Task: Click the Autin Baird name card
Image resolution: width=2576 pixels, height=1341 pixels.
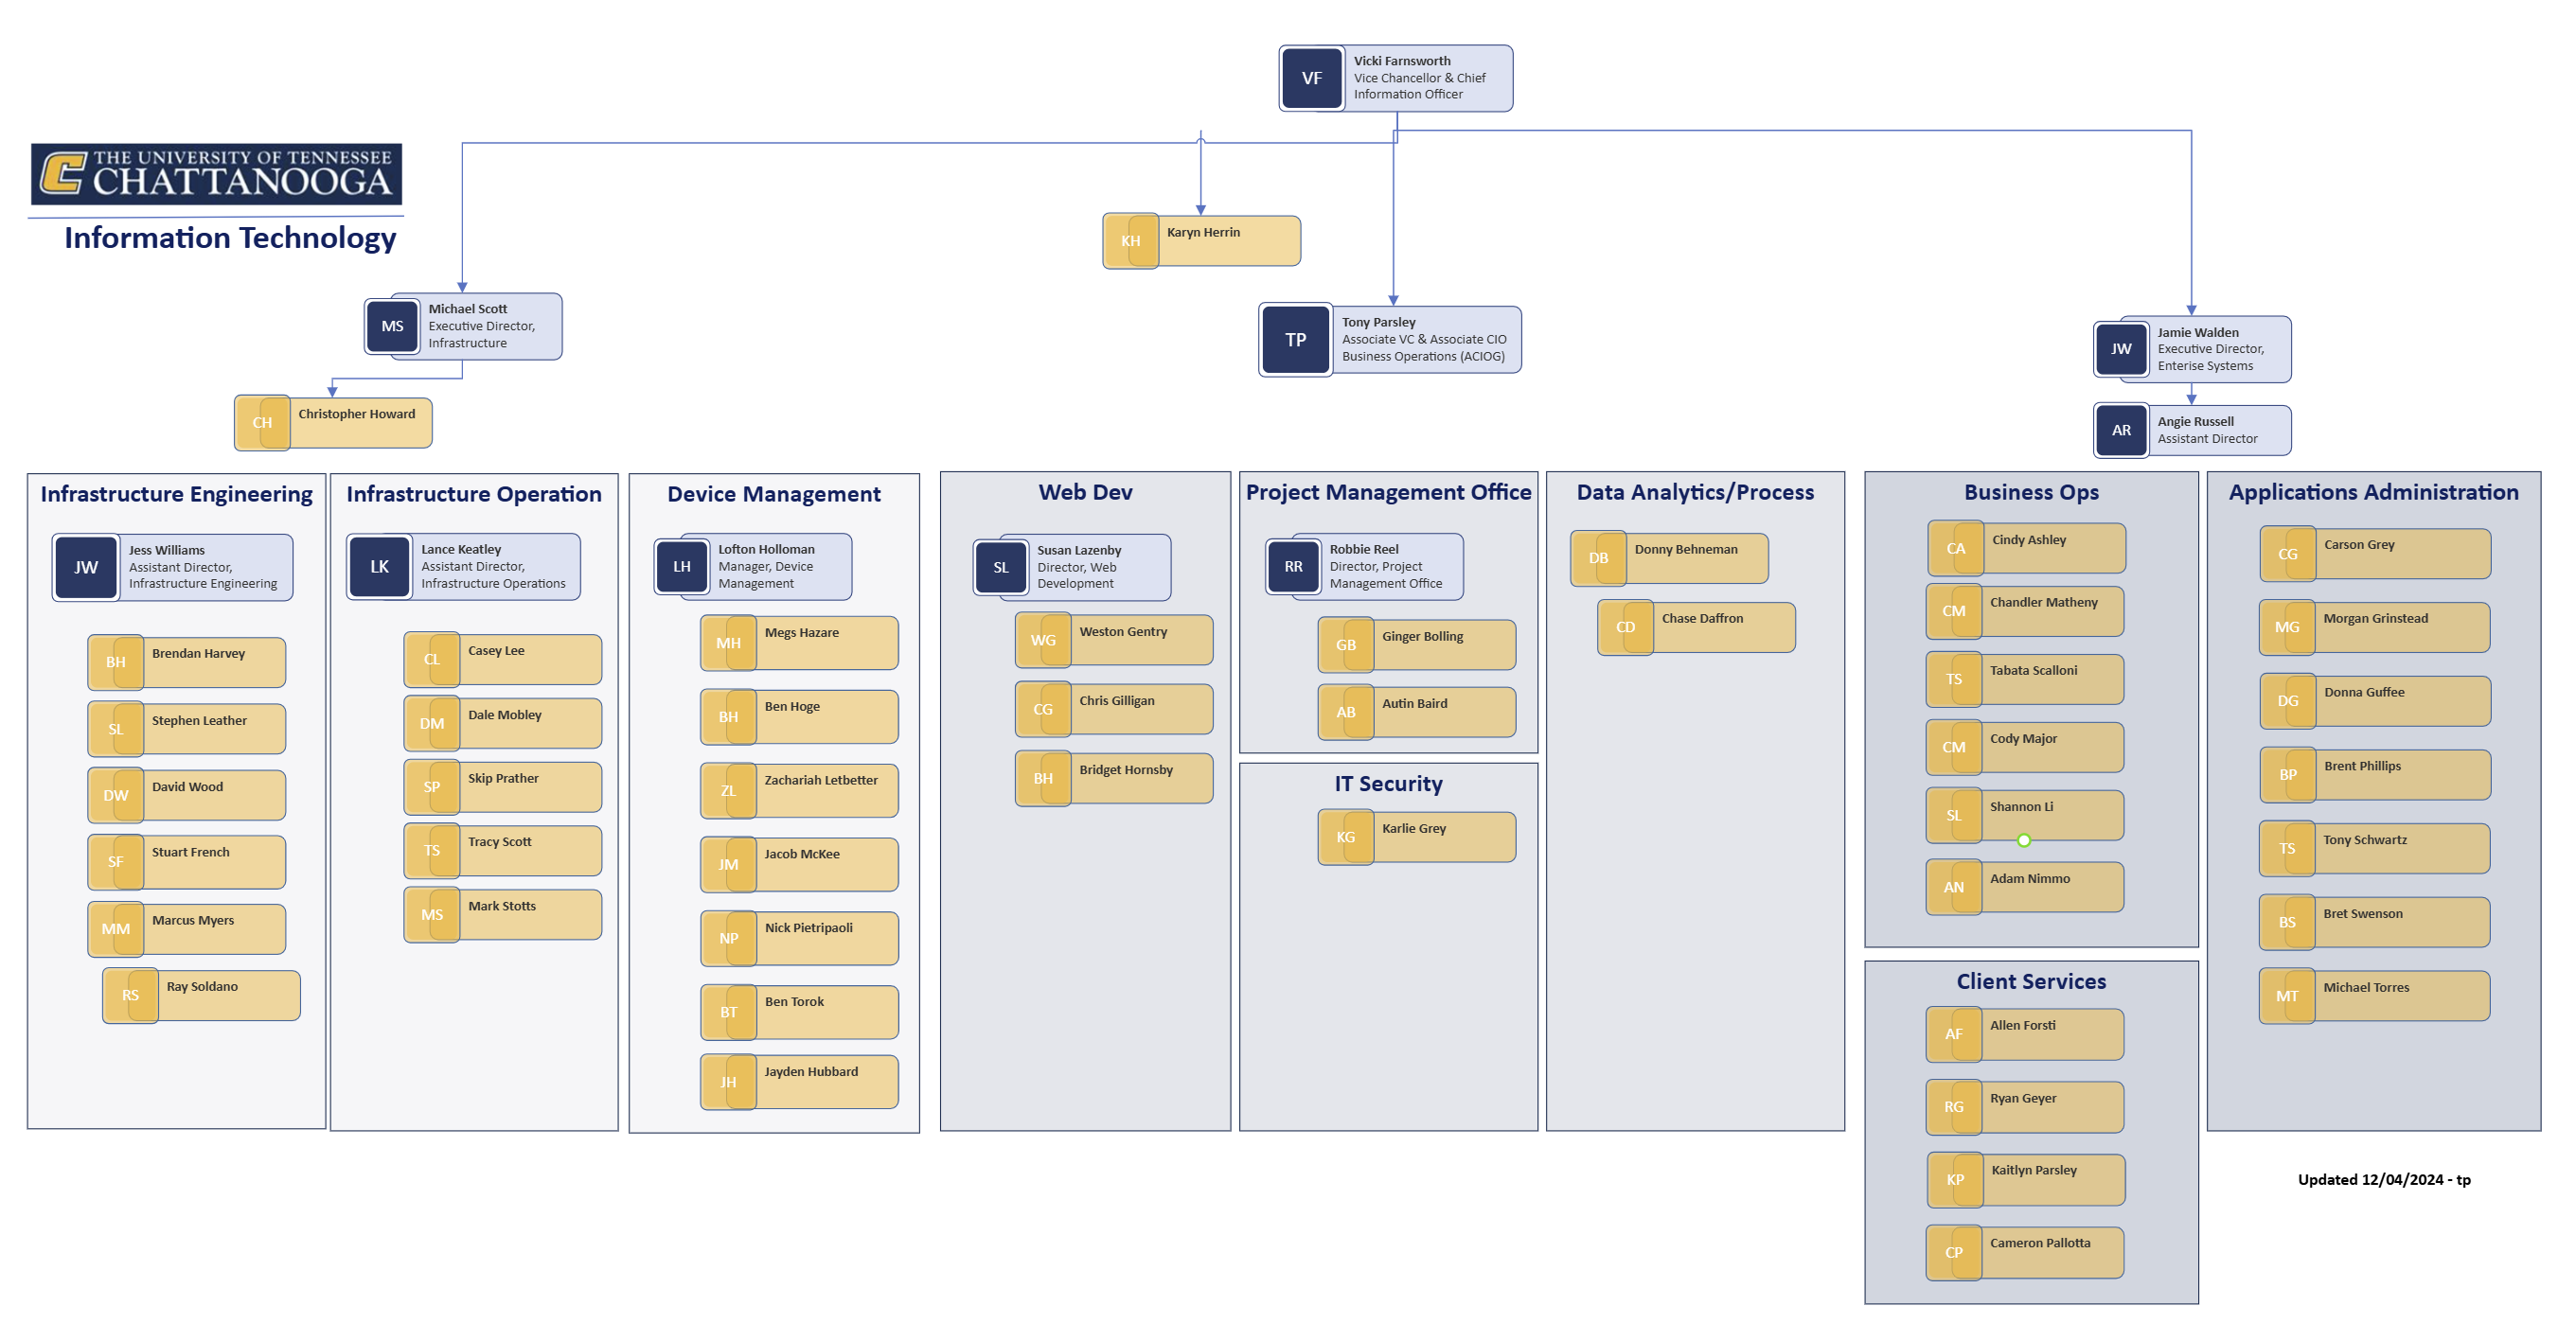Action: (x=1417, y=712)
